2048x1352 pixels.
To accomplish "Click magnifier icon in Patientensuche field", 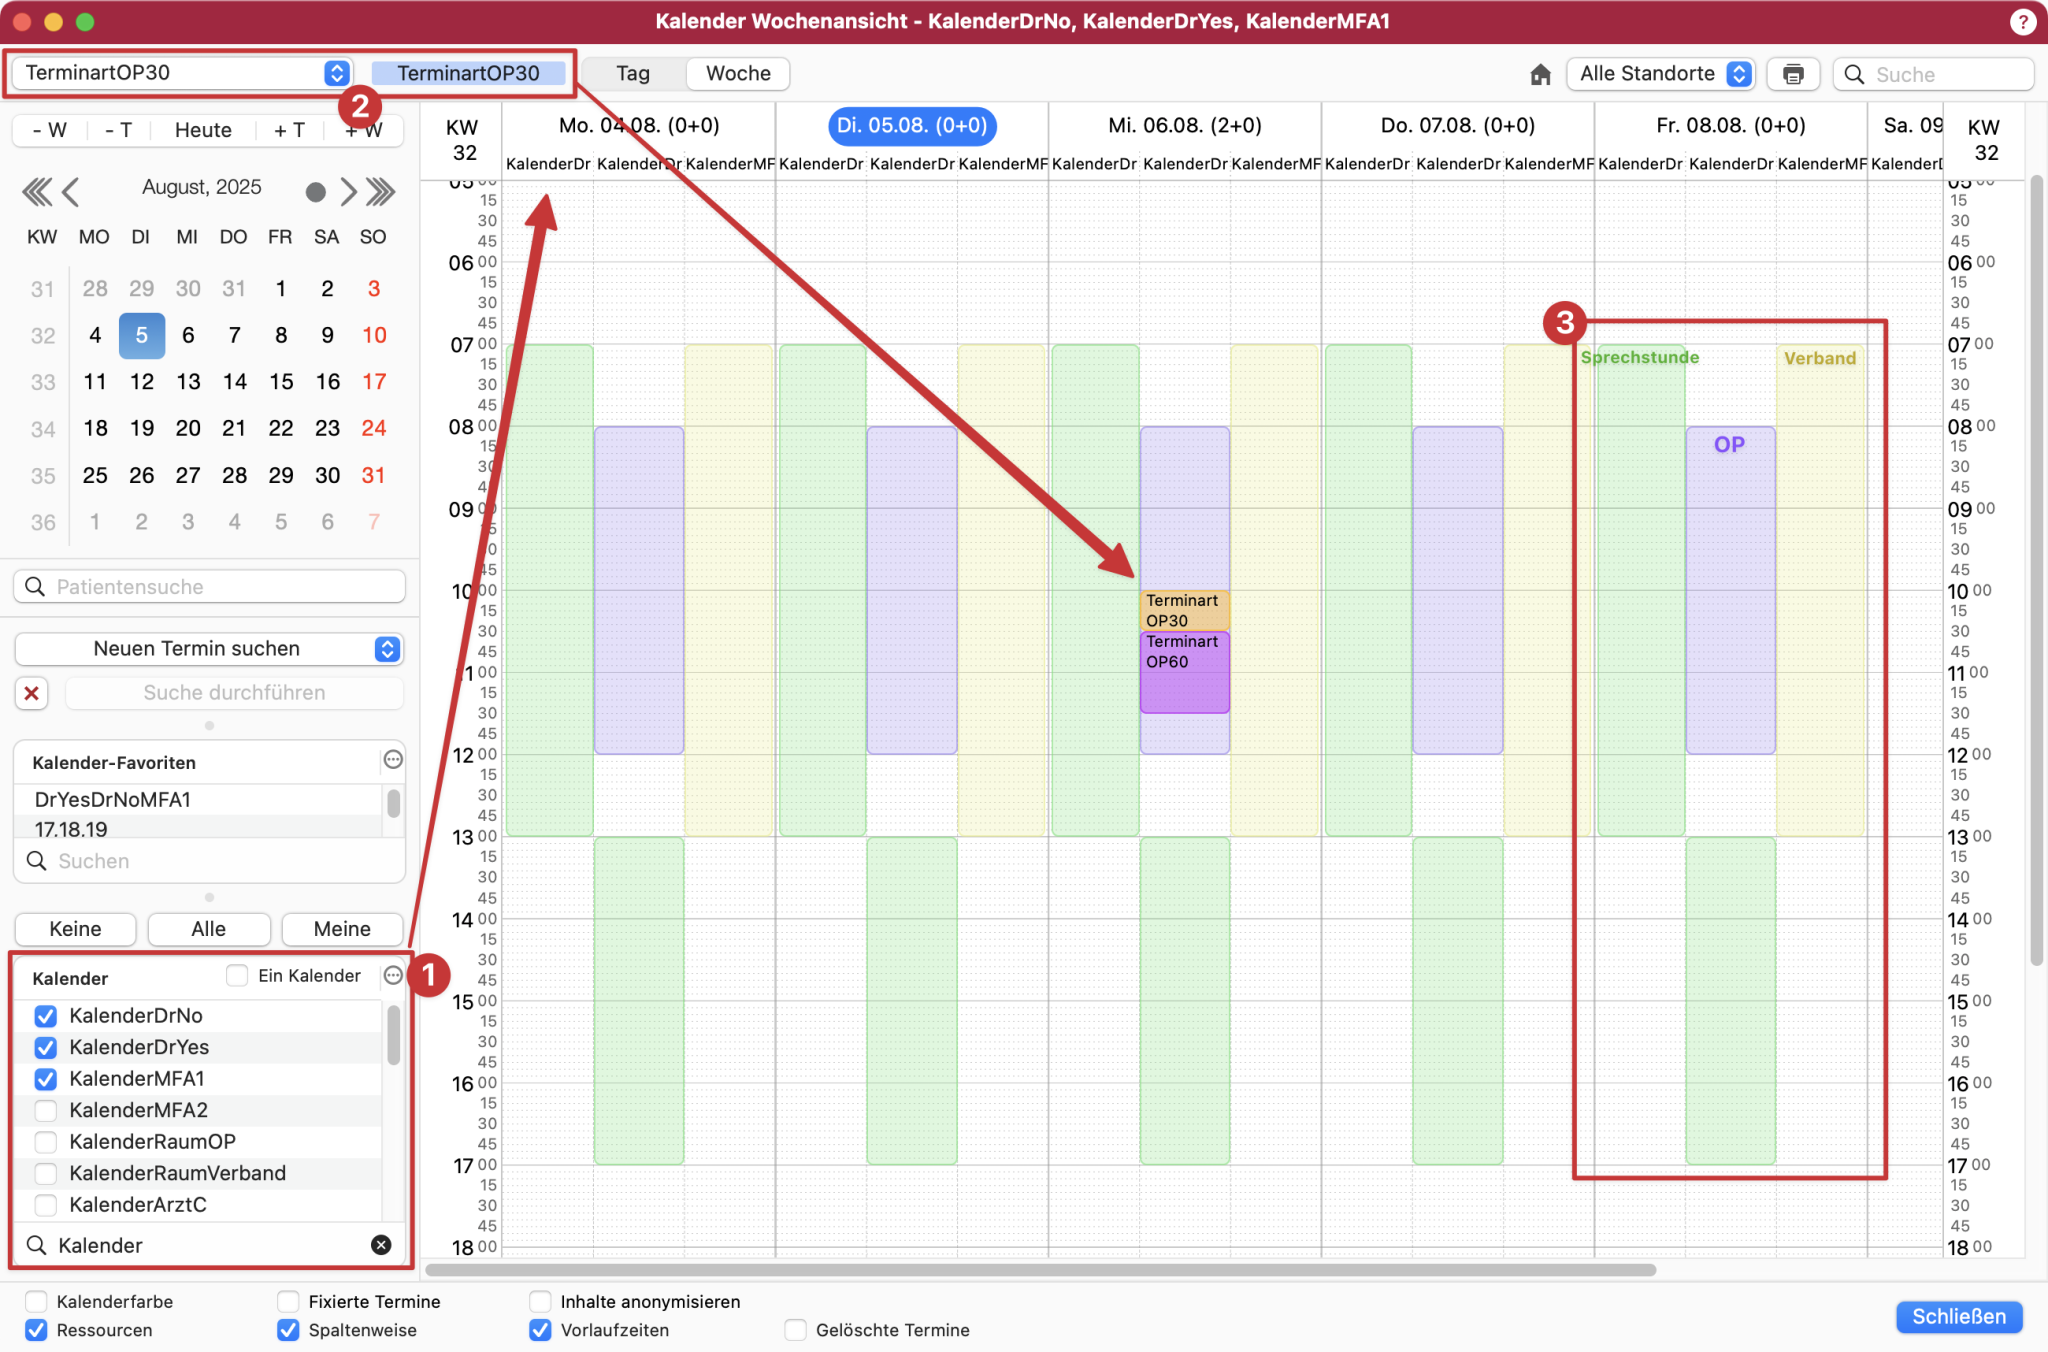I will [35, 587].
